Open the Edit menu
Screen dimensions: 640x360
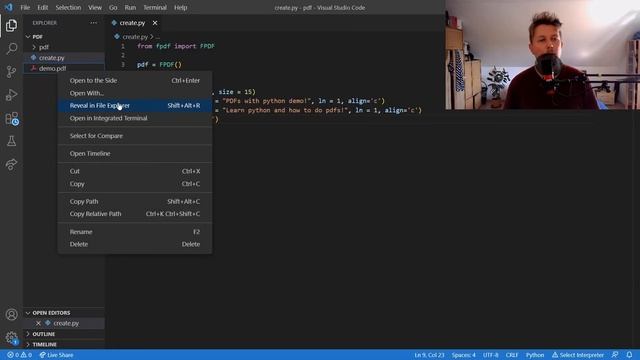point(42,7)
